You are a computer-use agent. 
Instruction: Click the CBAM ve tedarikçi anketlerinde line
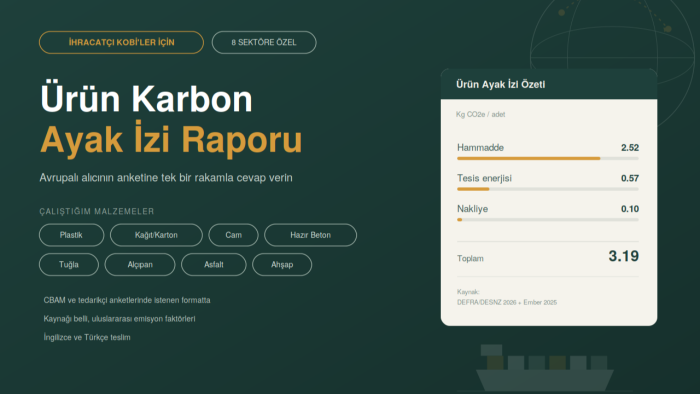point(127,300)
